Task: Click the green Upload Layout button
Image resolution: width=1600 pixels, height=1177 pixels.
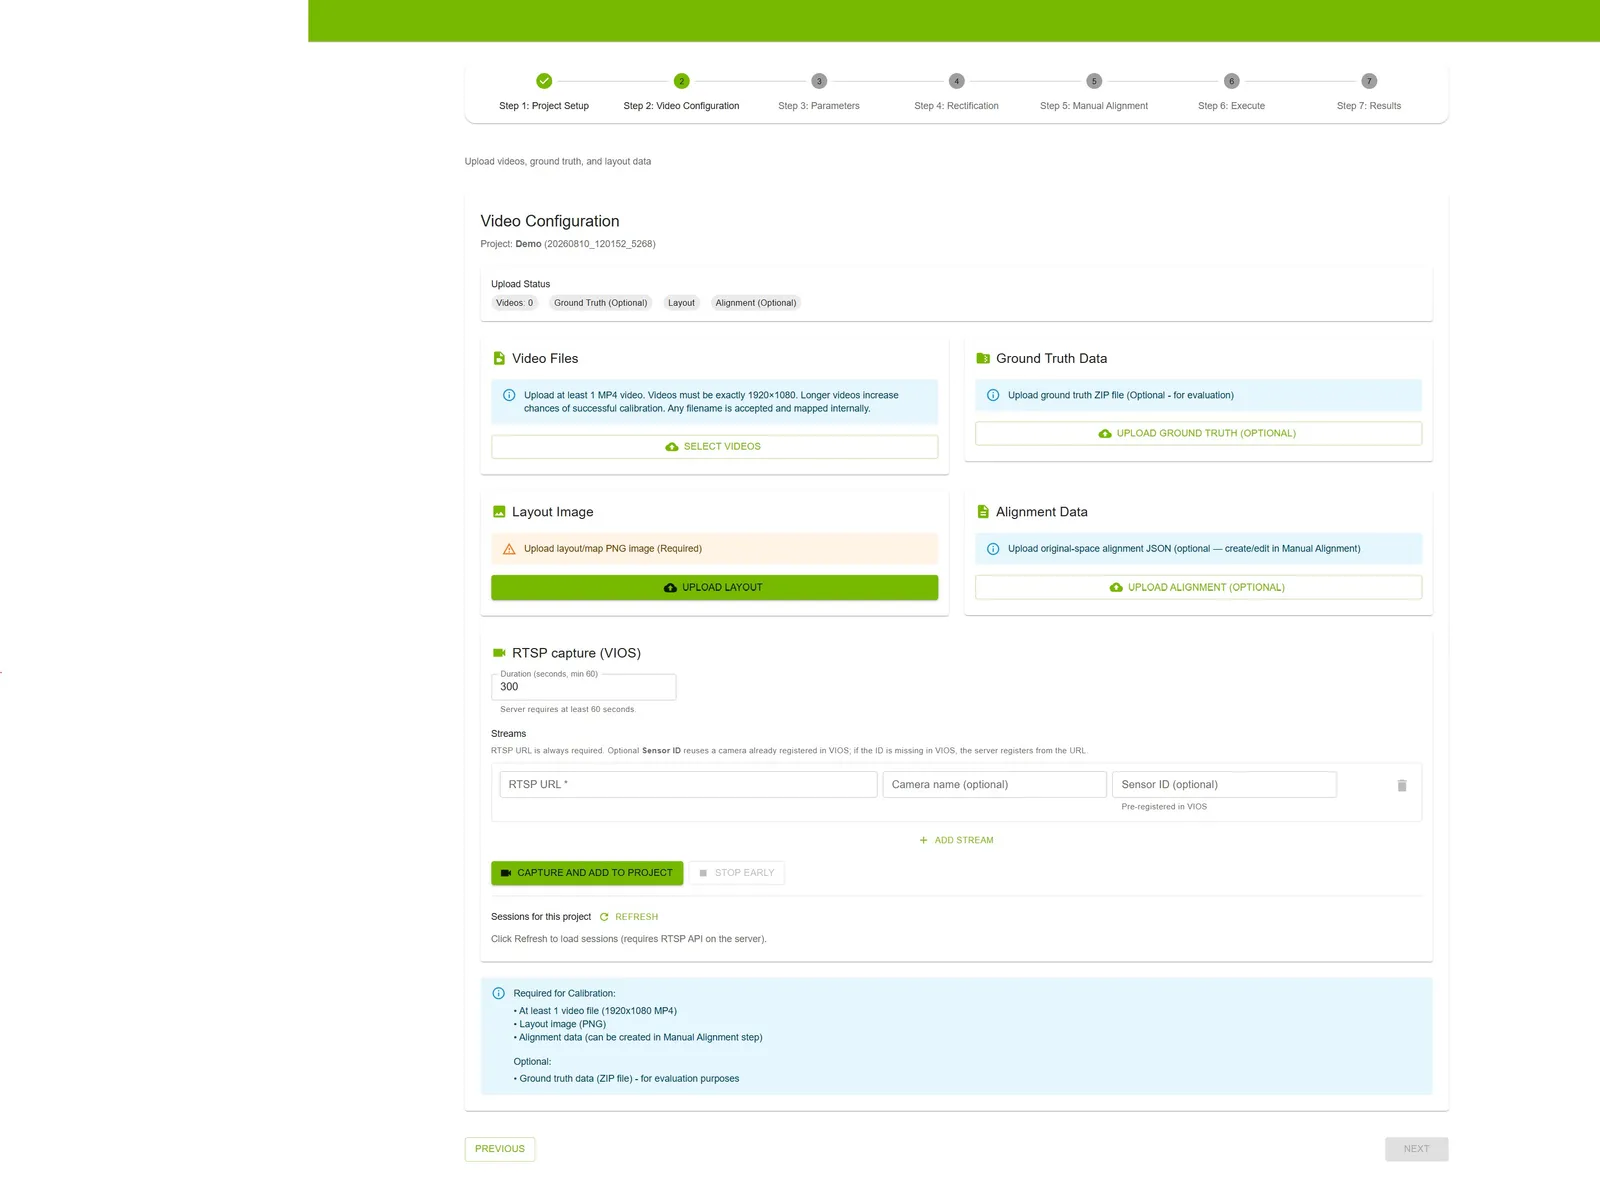Action: point(714,588)
